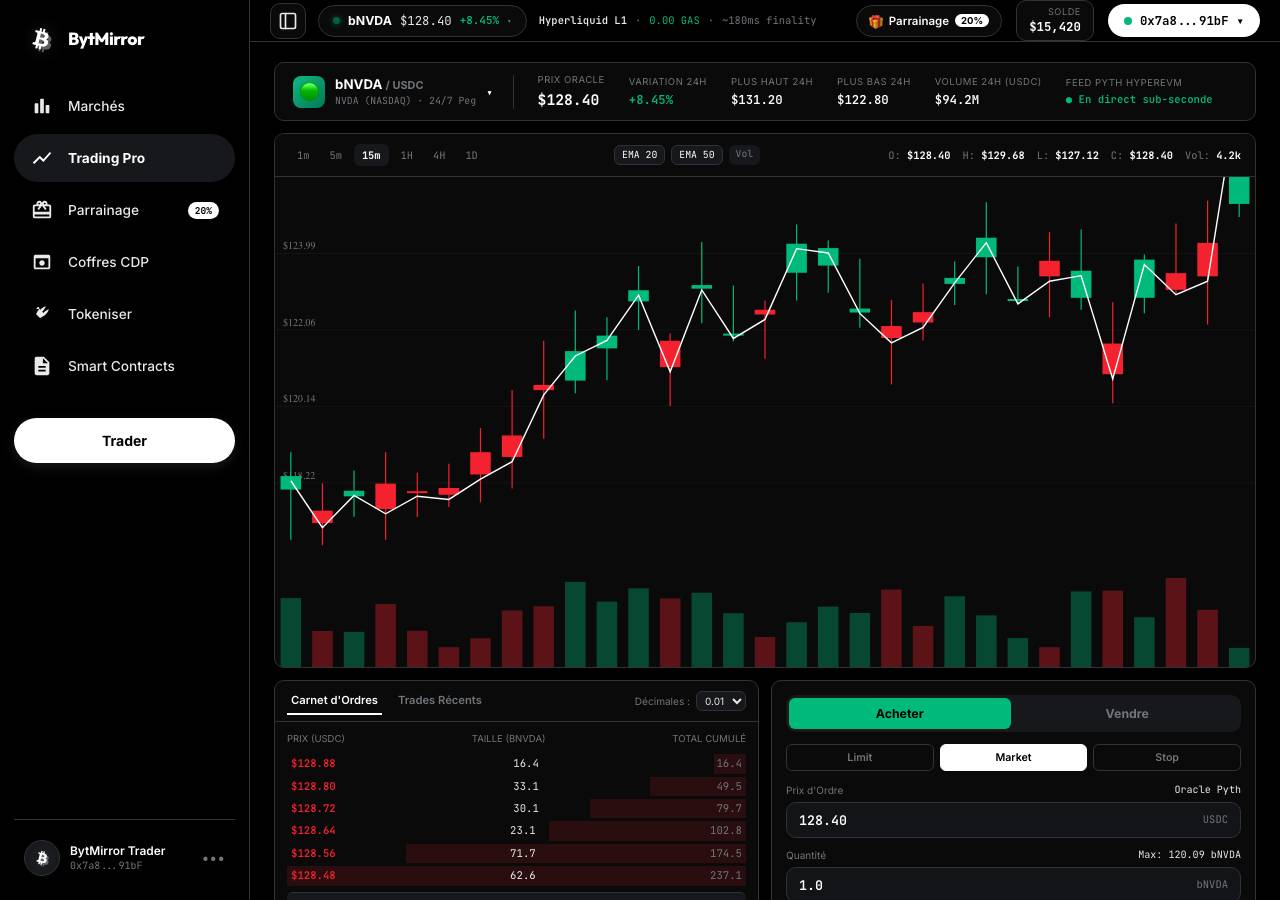Select the 1D timeframe
This screenshot has height=900, width=1280.
(x=472, y=155)
